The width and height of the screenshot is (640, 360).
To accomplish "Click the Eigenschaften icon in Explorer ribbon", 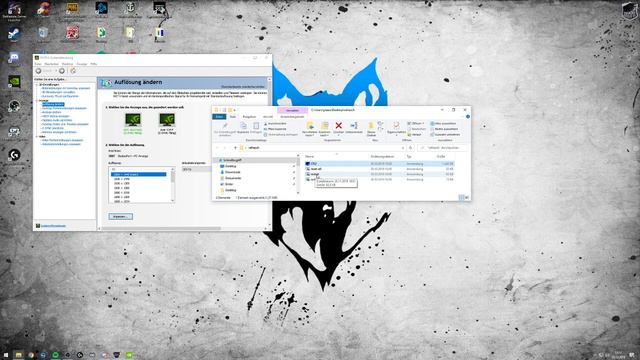I will point(396,125).
